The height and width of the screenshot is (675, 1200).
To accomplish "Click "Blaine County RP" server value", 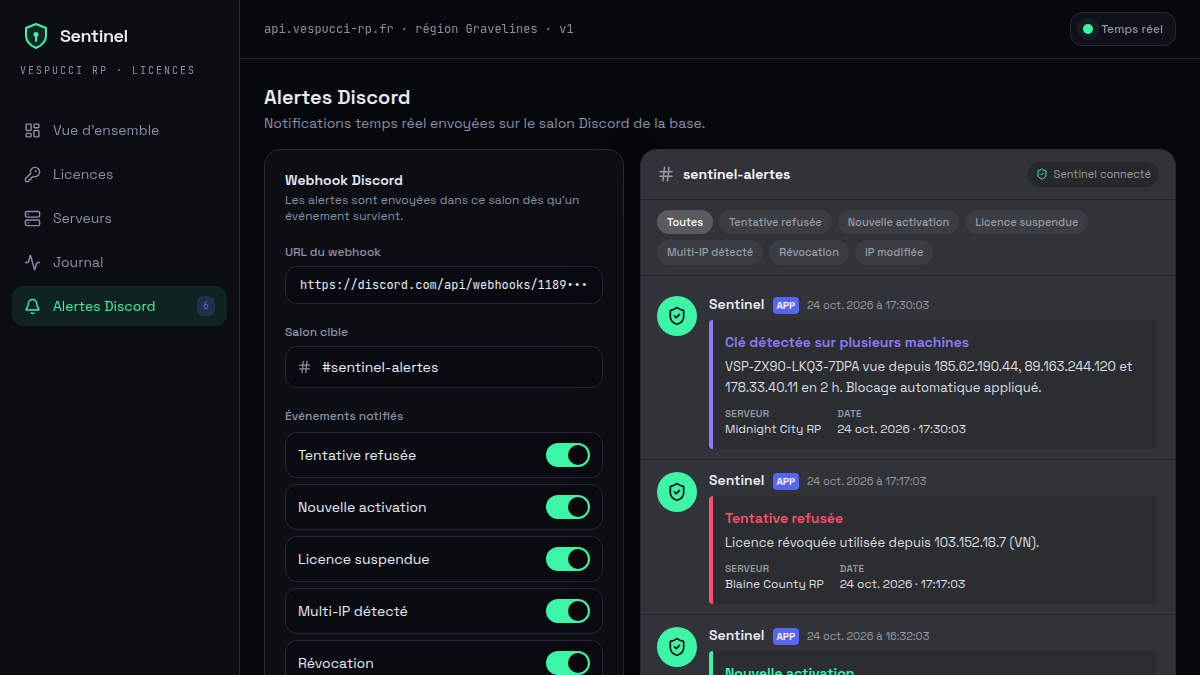I will (774, 584).
